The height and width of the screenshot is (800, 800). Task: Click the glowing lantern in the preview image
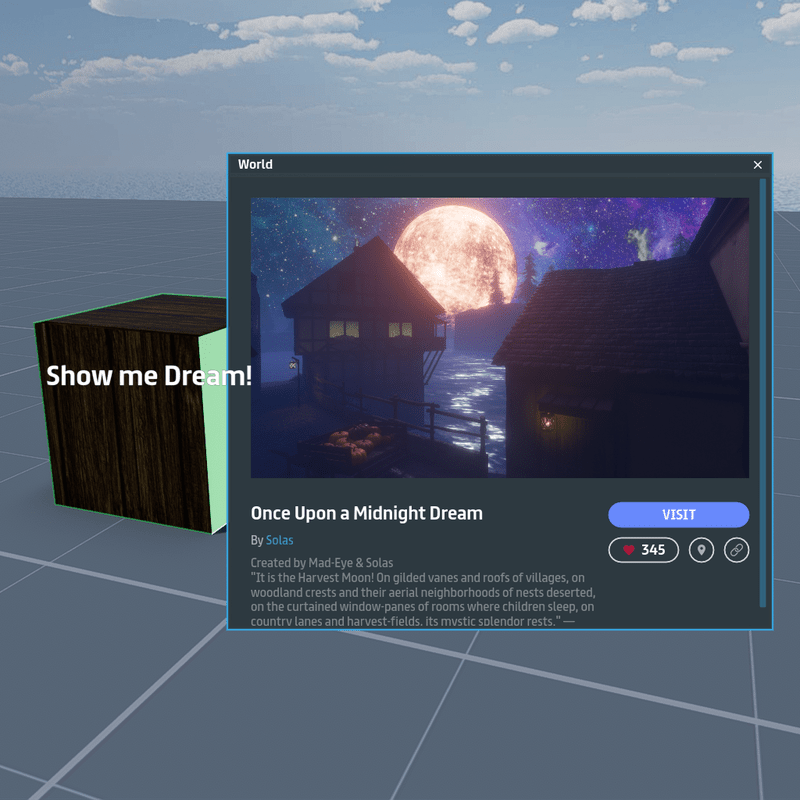coord(548,421)
